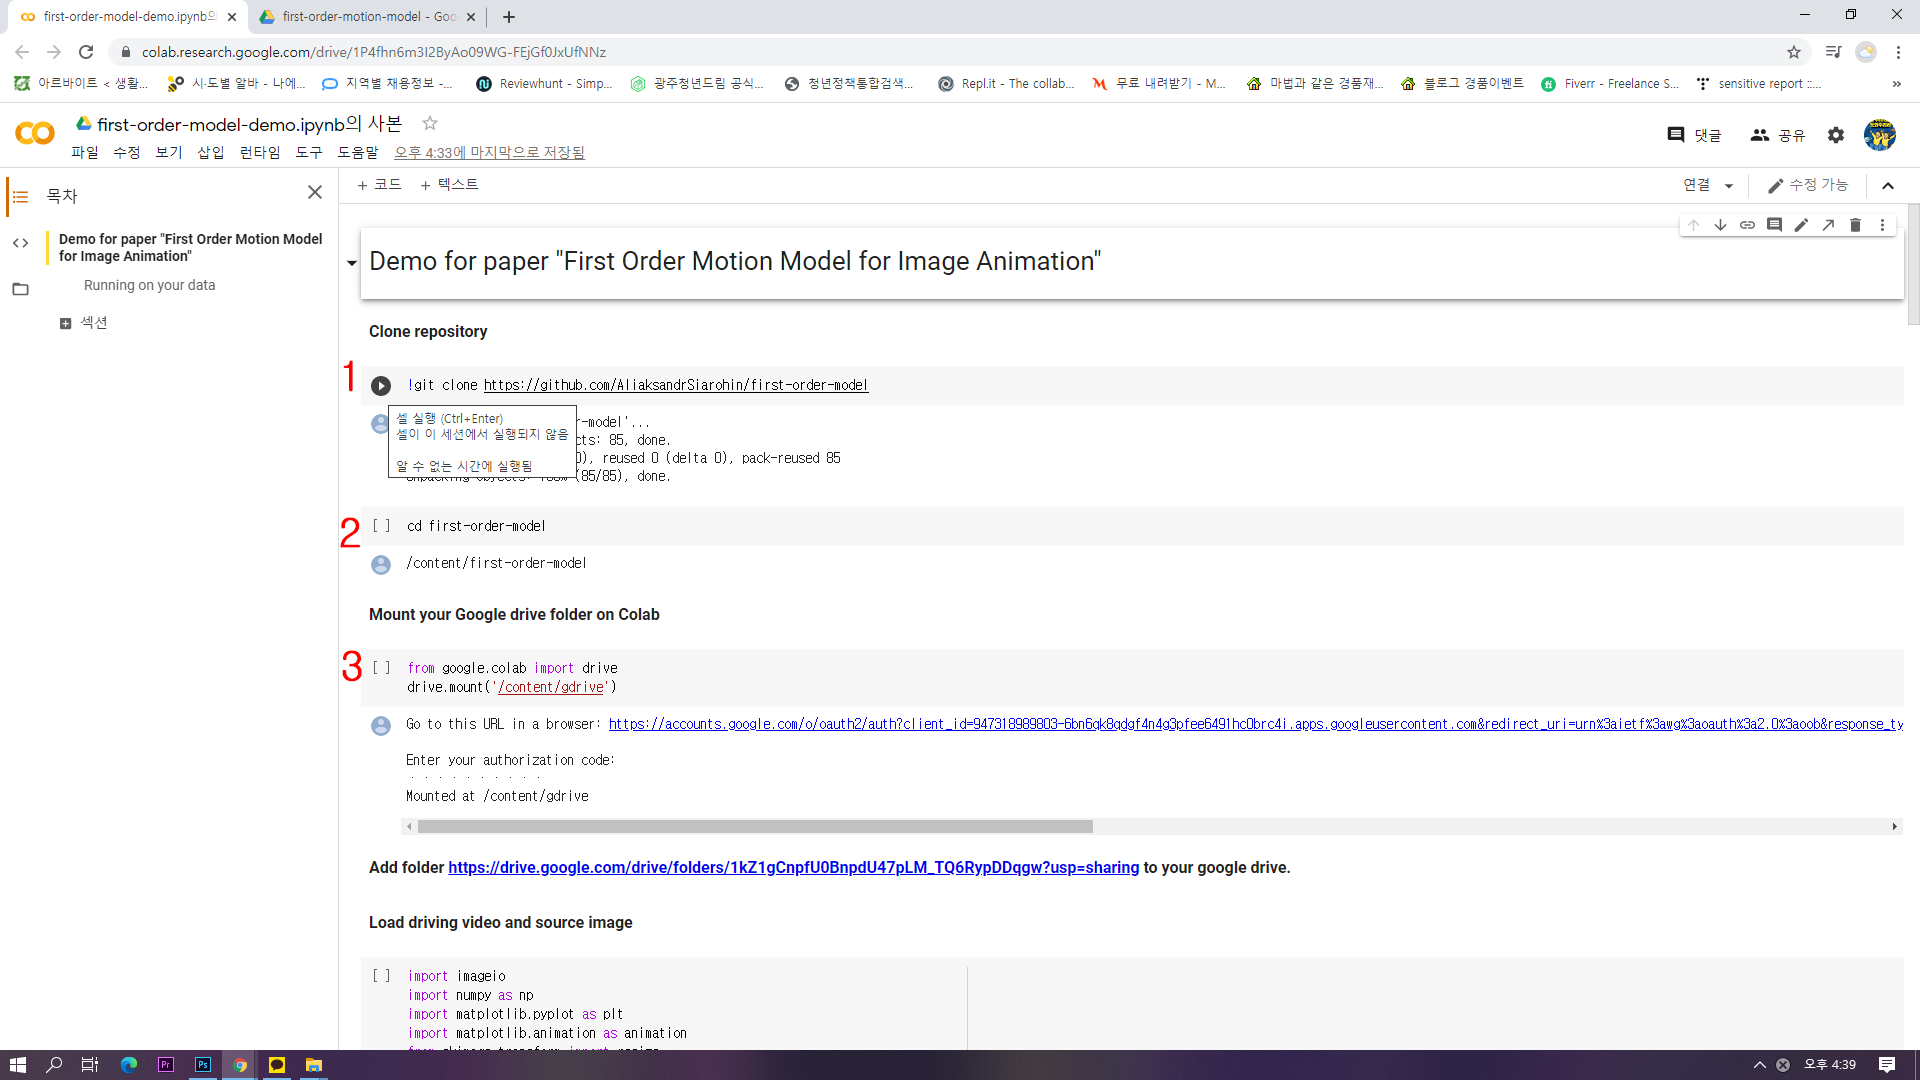Click the link-to-cell icon
Viewport: 1920px width, 1080px height.
click(x=1747, y=225)
